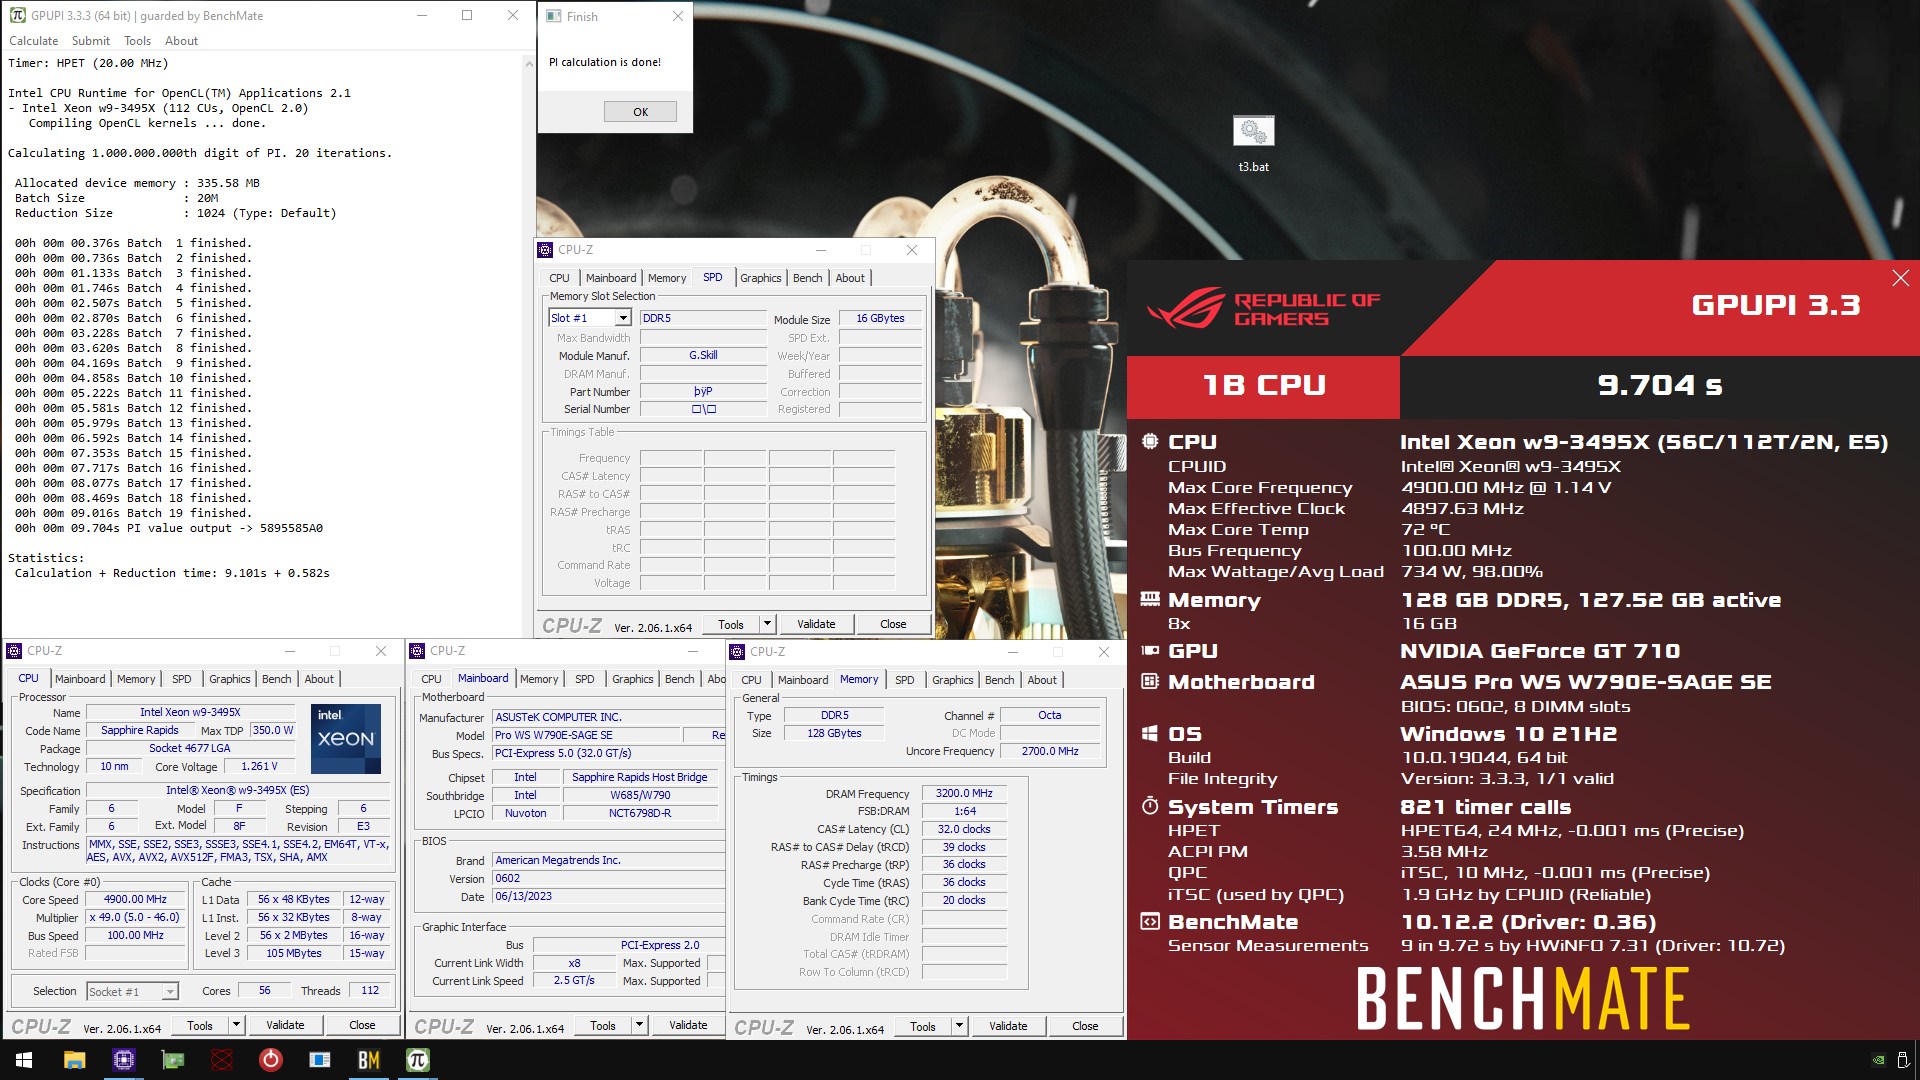
Task: Click Validate in CPU-Z SPD window
Action: 816,624
